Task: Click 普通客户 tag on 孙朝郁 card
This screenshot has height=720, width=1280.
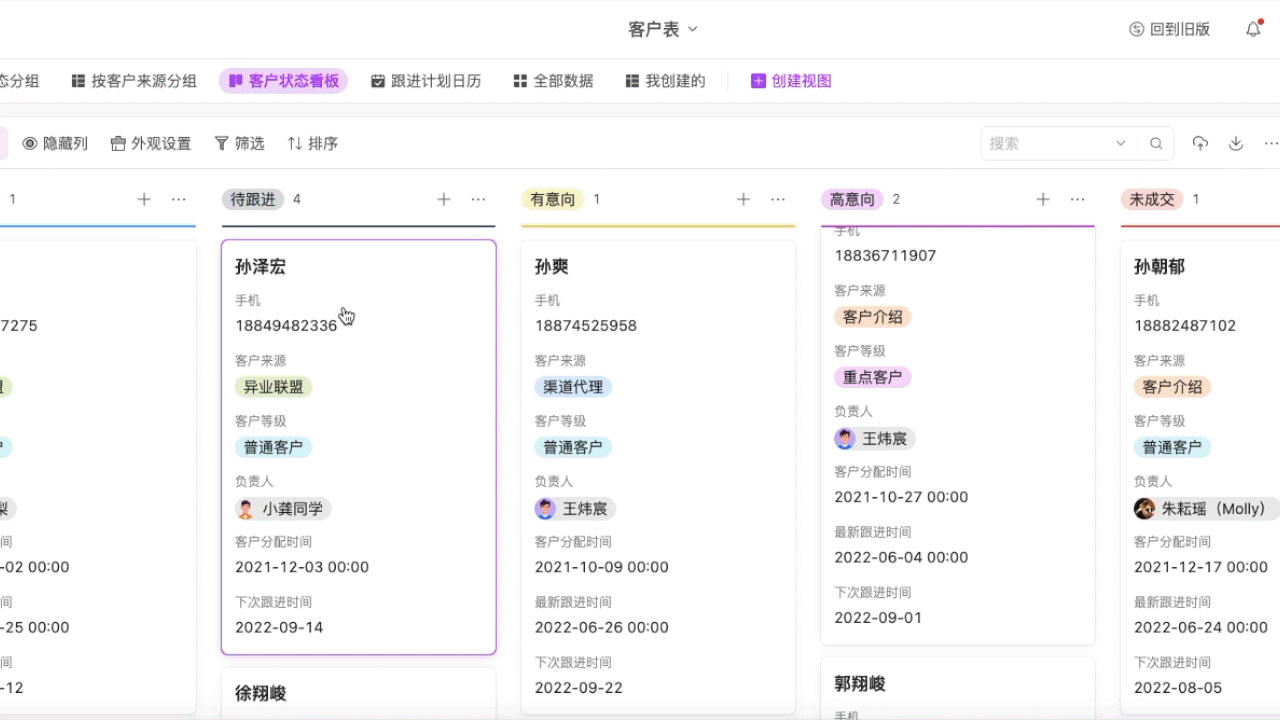Action: (1173, 447)
